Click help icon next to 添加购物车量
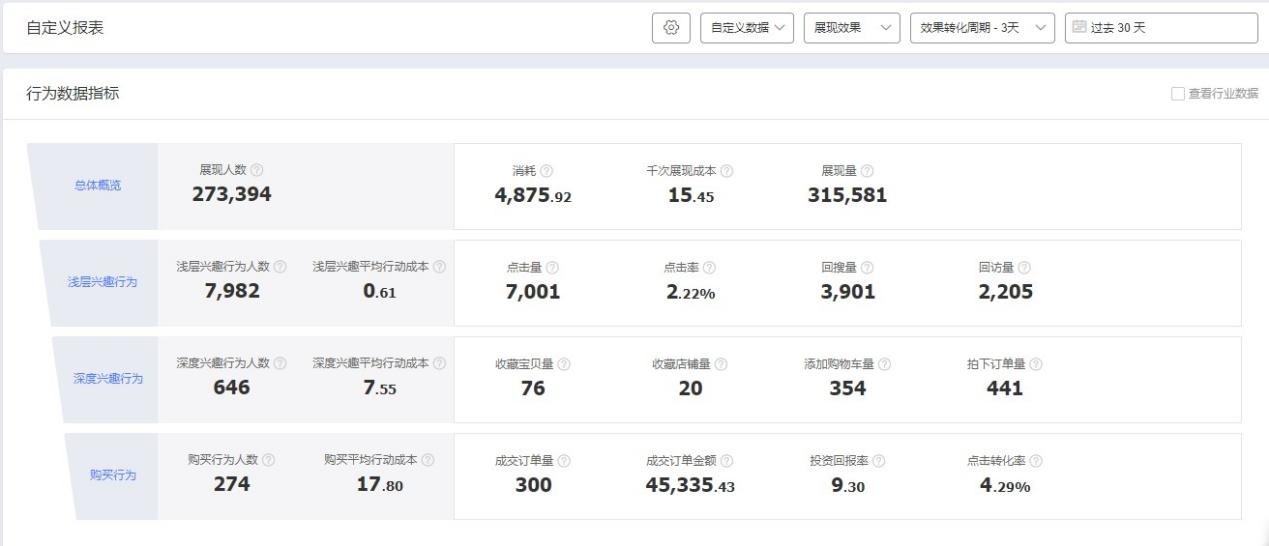Image resolution: width=1269 pixels, height=546 pixels. (x=885, y=365)
